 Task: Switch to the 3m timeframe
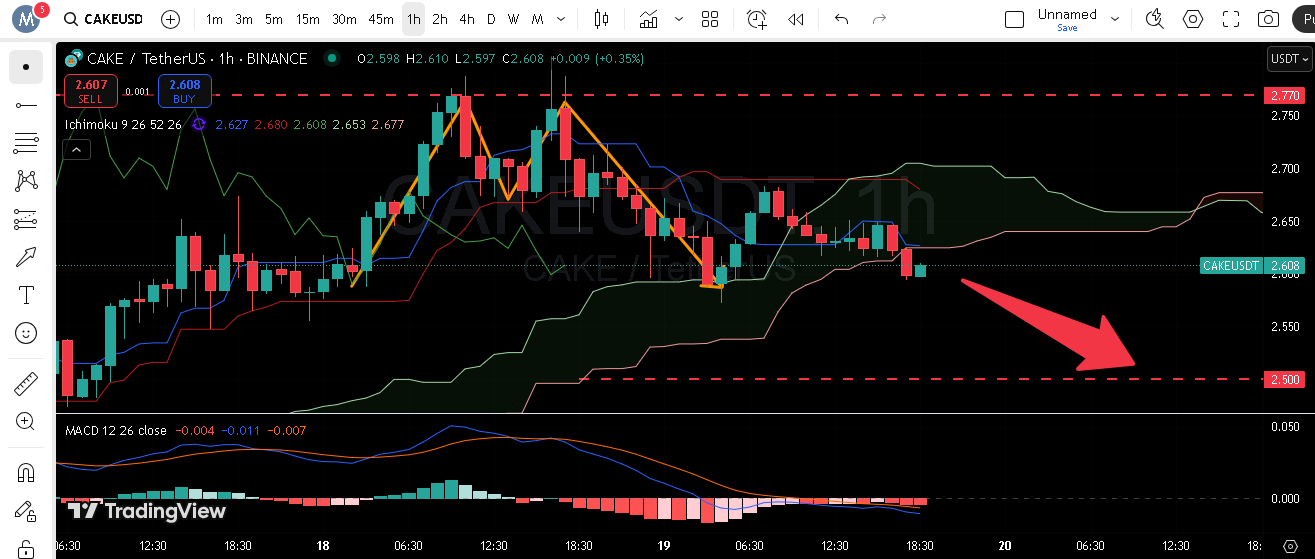(244, 19)
